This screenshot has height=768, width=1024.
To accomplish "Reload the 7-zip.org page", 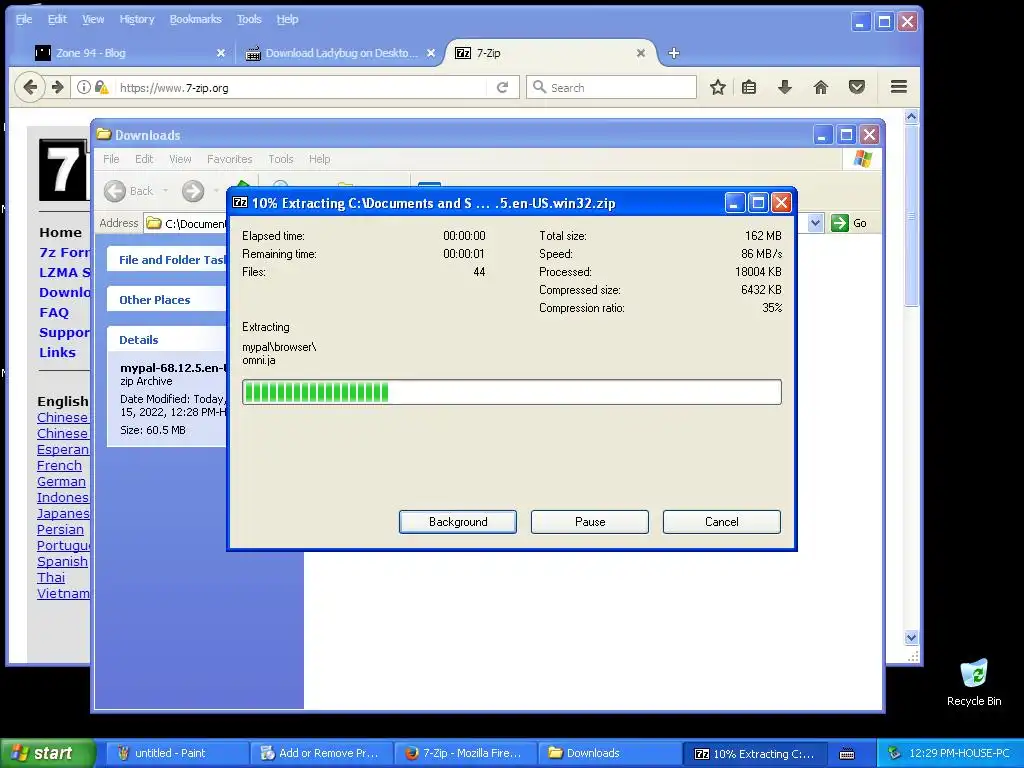I will (502, 87).
